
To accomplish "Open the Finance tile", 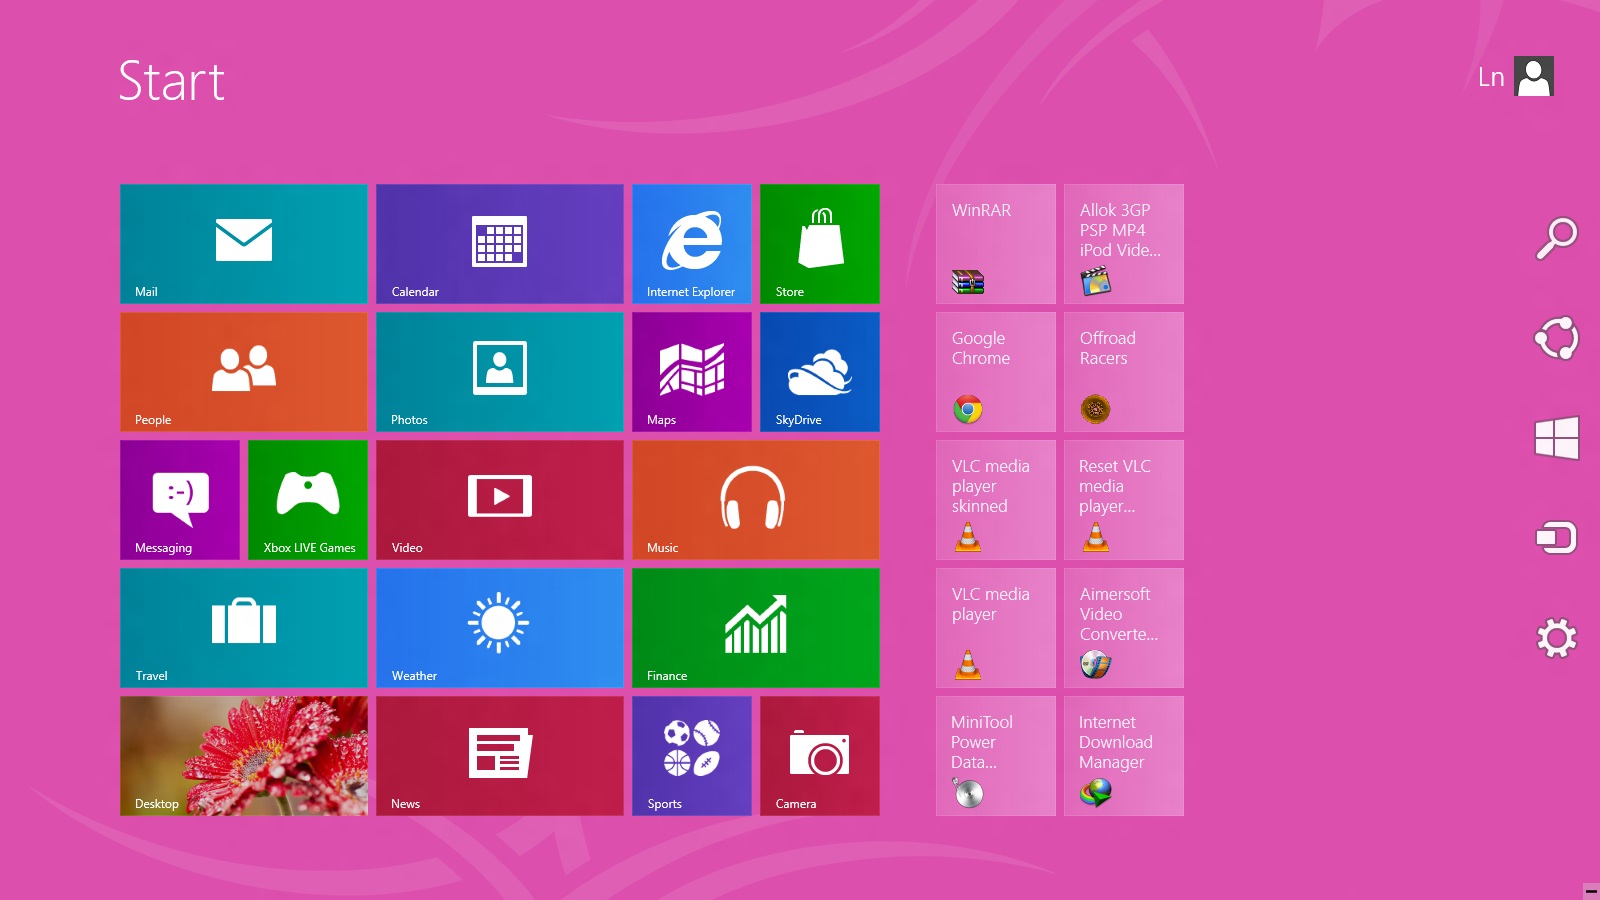I will click(x=756, y=628).
